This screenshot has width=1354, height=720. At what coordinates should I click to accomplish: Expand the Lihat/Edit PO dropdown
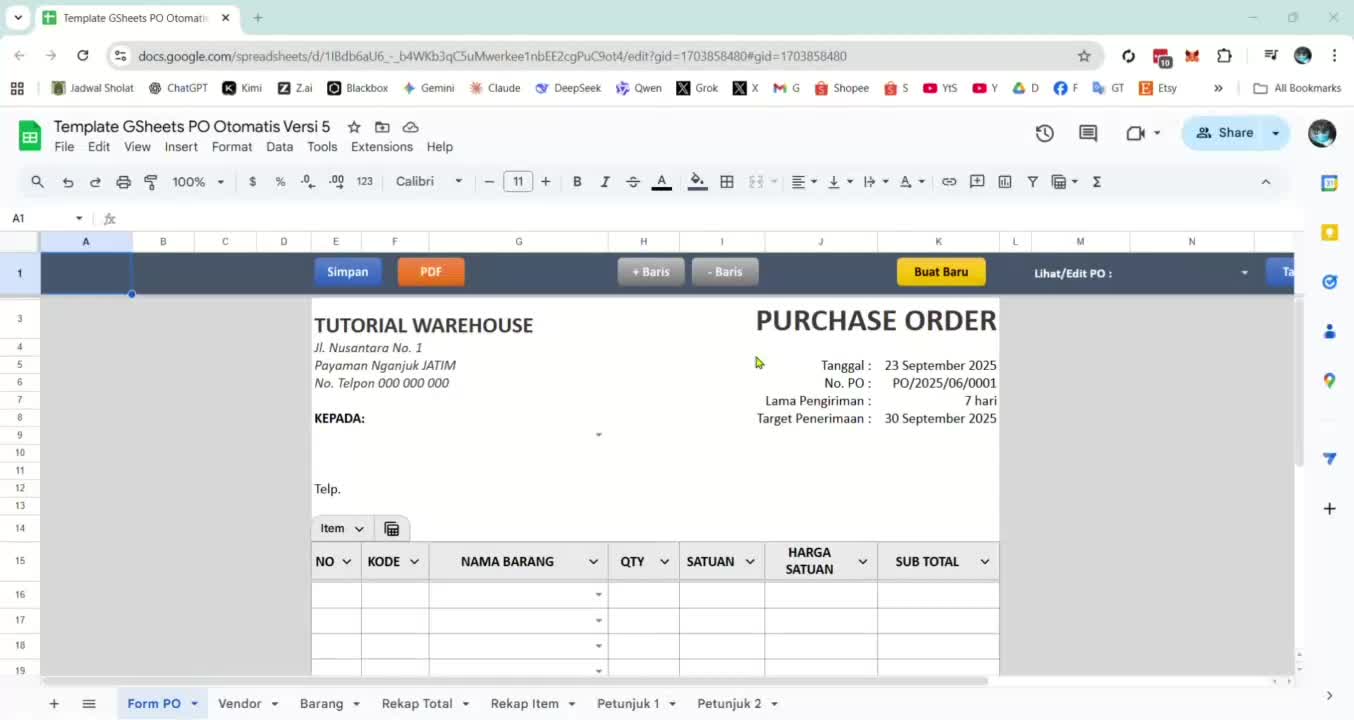[x=1244, y=273]
